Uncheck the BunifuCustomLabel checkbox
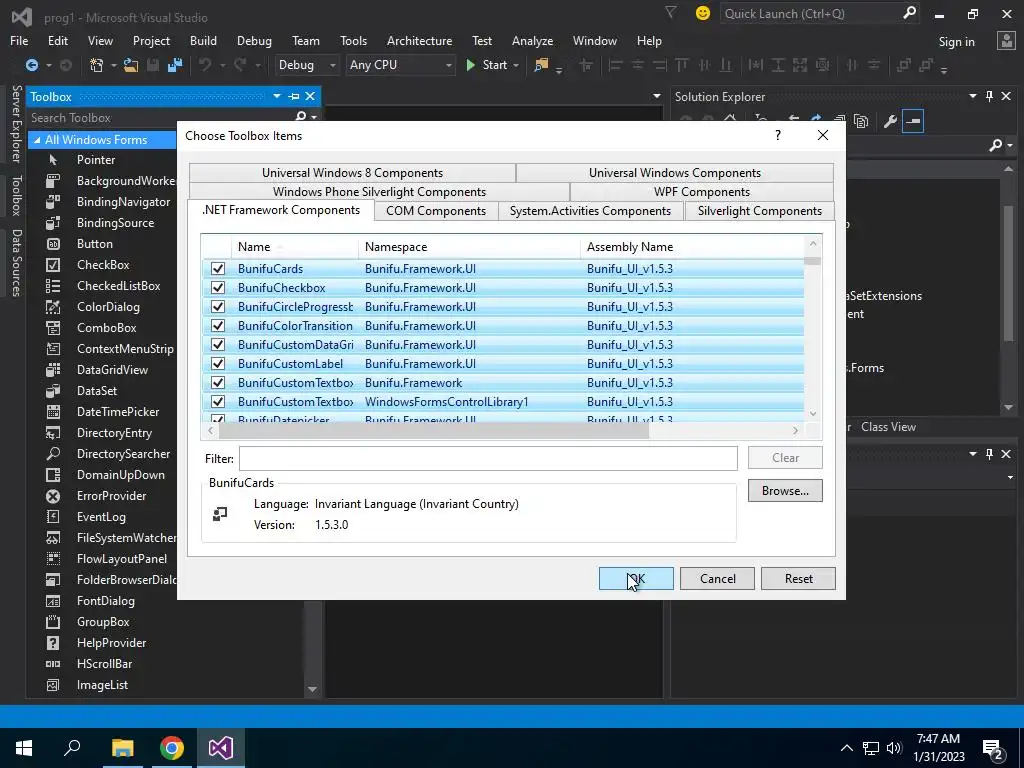The image size is (1024, 768). (217, 363)
